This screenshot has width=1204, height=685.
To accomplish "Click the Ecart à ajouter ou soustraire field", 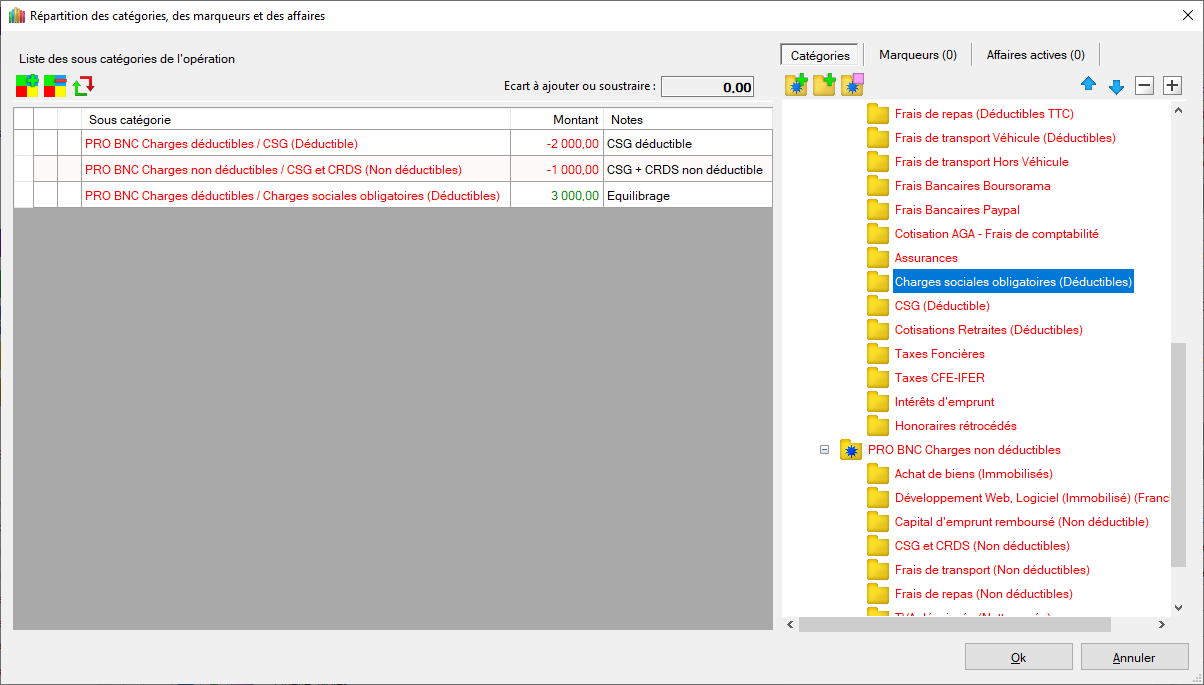I will (x=708, y=87).
